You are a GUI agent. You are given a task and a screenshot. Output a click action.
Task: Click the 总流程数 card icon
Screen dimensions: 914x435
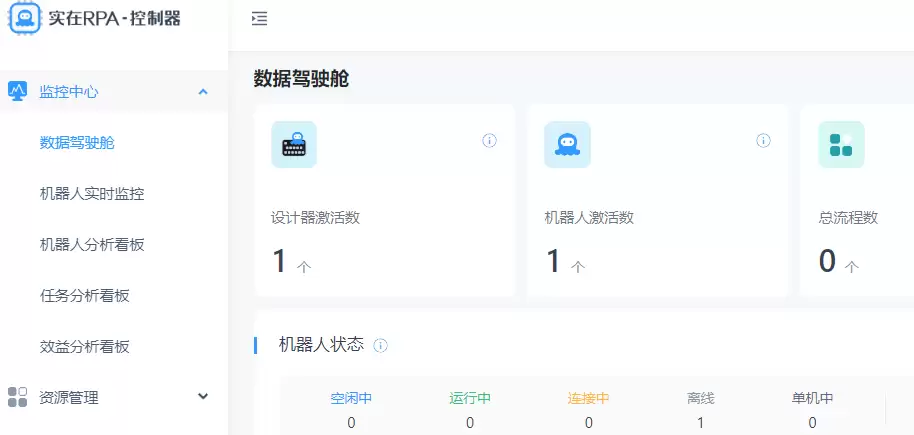pyautogui.click(x=841, y=145)
